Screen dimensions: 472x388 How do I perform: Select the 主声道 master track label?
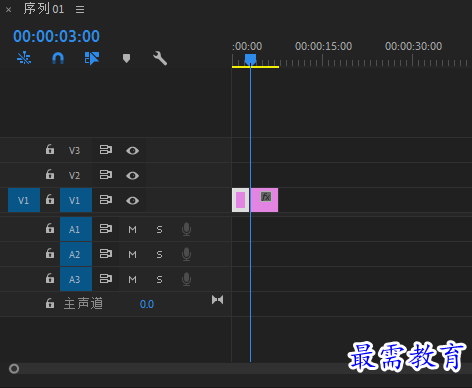pos(83,304)
